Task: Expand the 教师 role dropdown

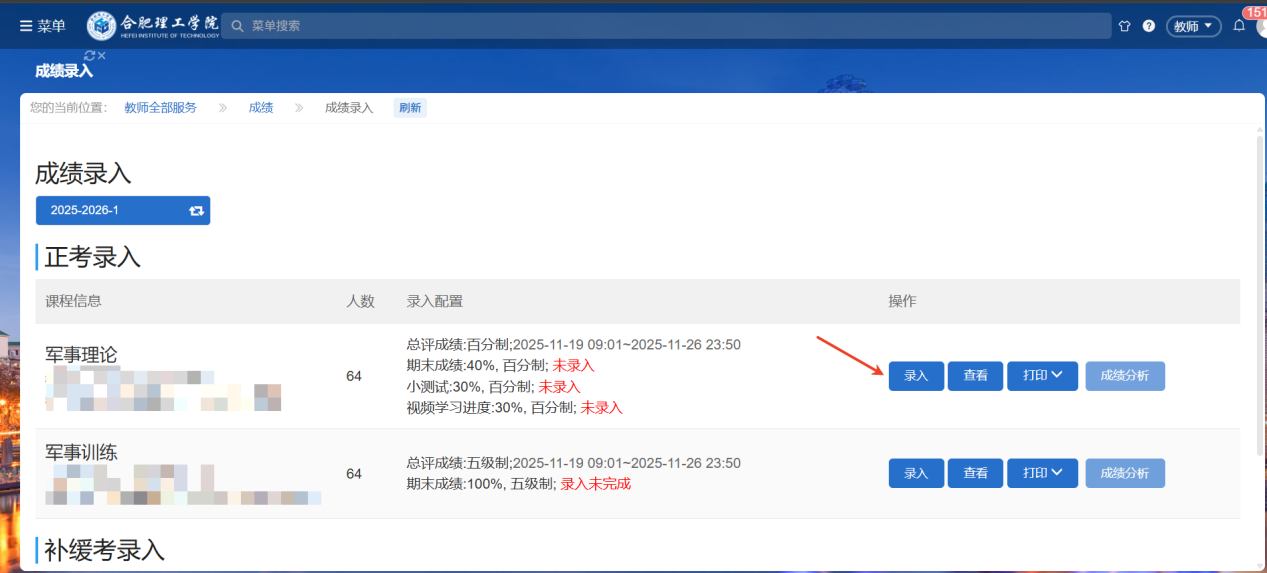Action: click(1193, 26)
